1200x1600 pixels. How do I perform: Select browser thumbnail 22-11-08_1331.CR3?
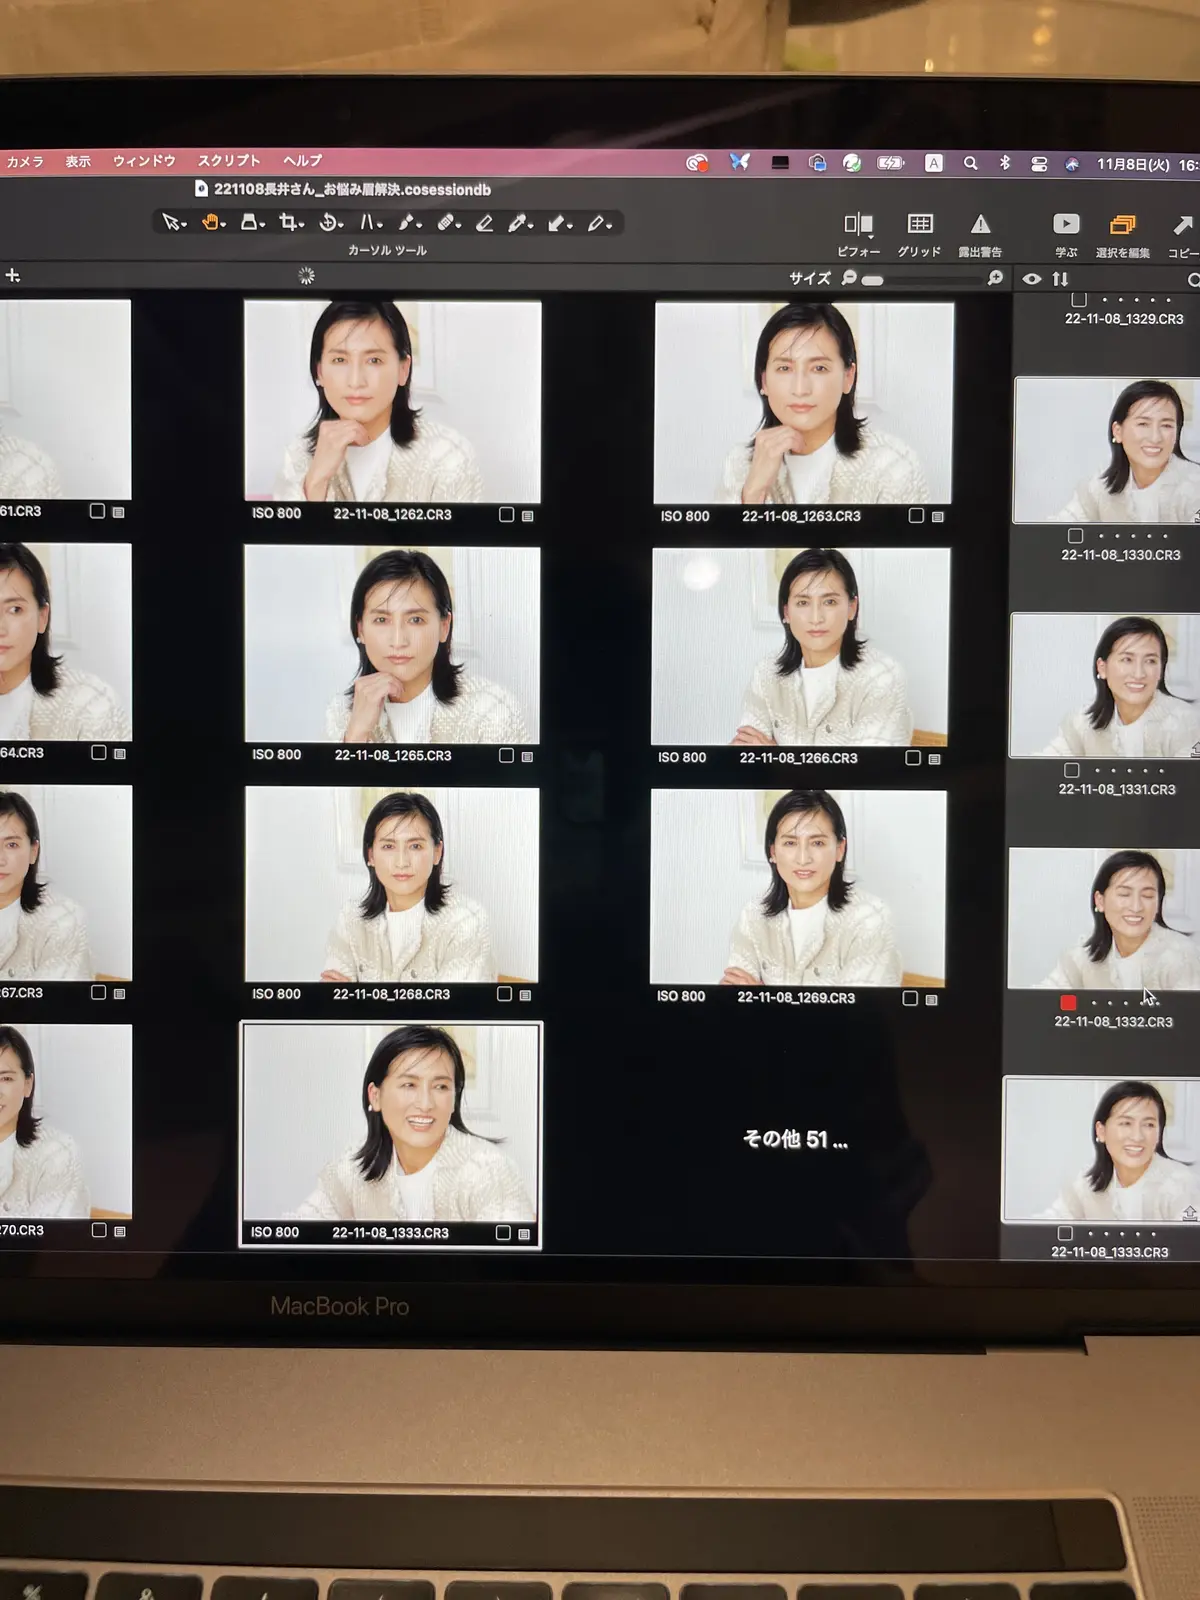[1105, 685]
